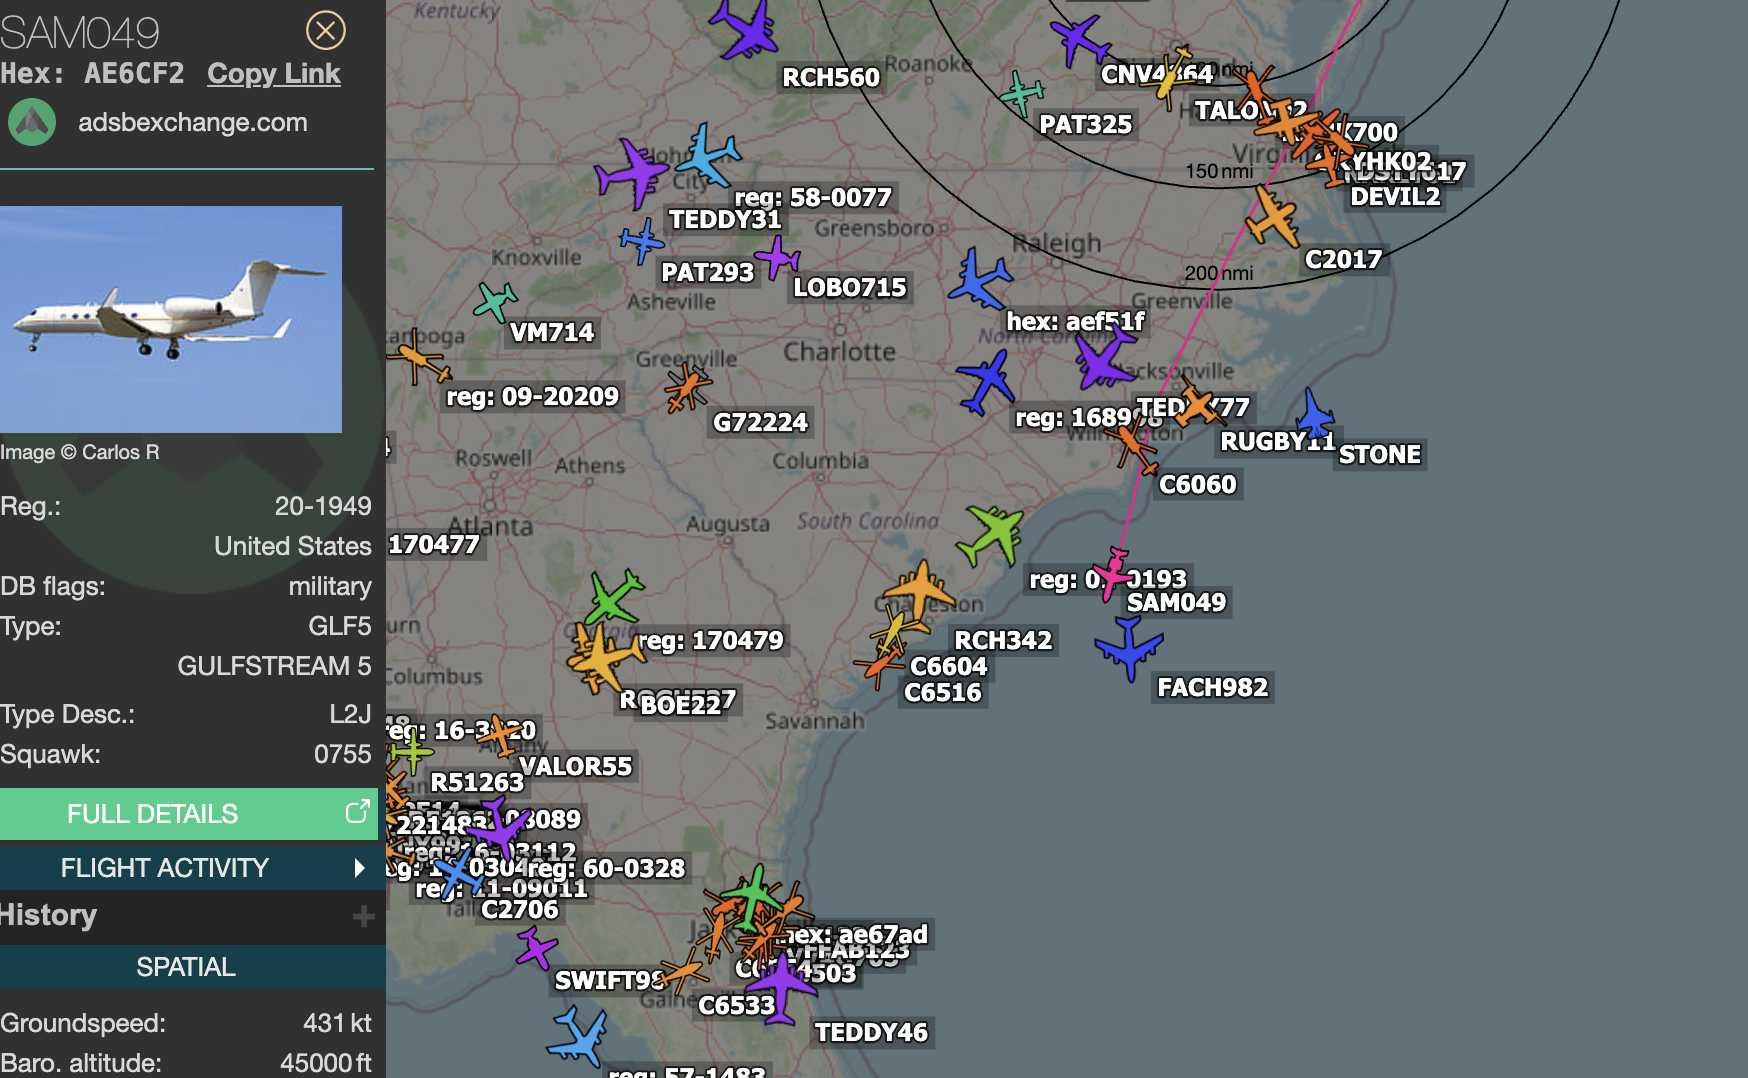Screen dimensions: 1748x1078
Task: Click the purple RCH560 aircraft icon
Action: click(x=745, y=28)
